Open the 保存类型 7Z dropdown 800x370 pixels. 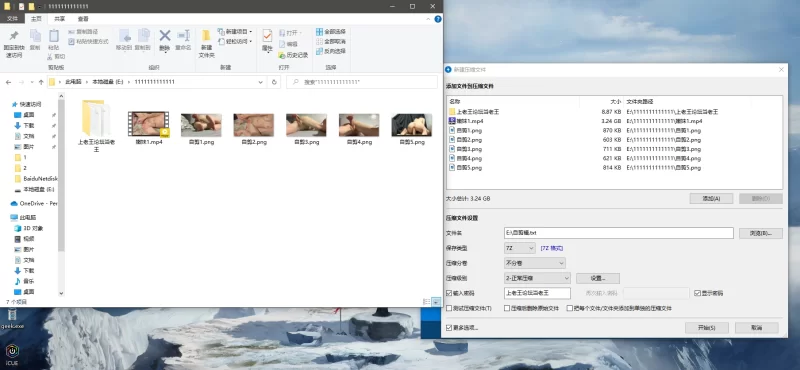click(519, 248)
